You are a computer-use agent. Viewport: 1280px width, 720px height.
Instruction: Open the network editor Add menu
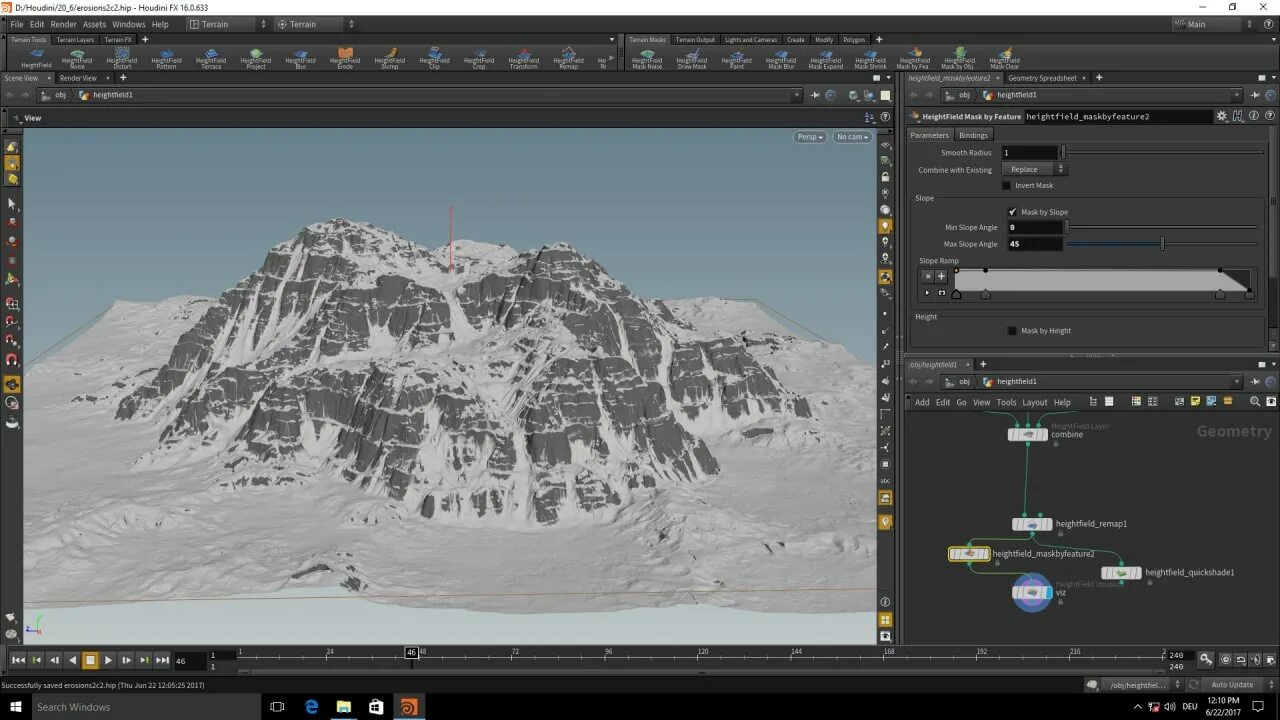922,402
